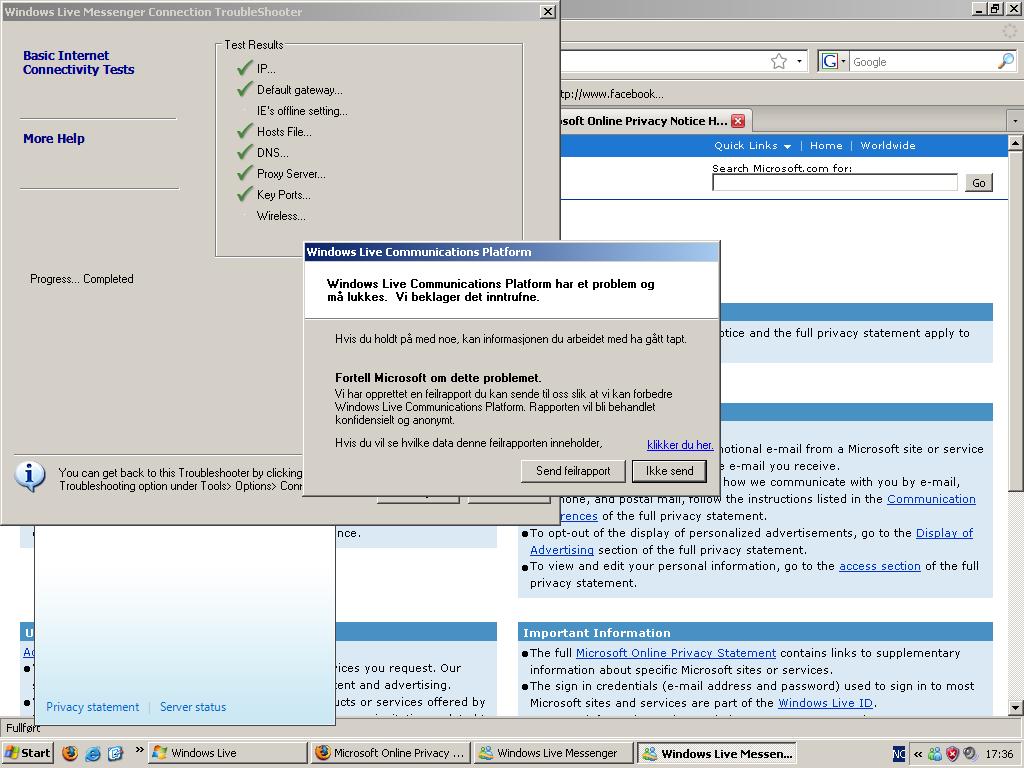The width and height of the screenshot is (1024, 768).
Task: Open the location bar history dropdown arrow
Action: pos(799,61)
